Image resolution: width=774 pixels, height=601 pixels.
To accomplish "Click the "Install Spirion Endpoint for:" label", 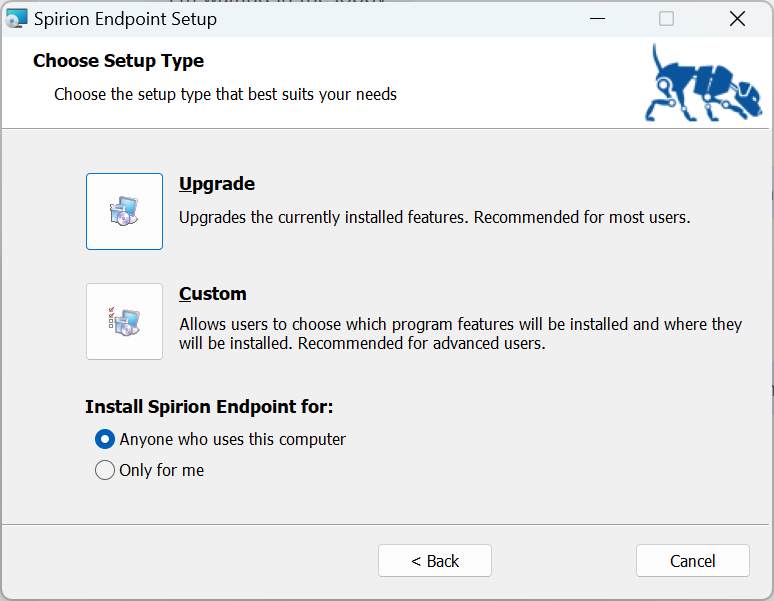I will pos(209,407).
